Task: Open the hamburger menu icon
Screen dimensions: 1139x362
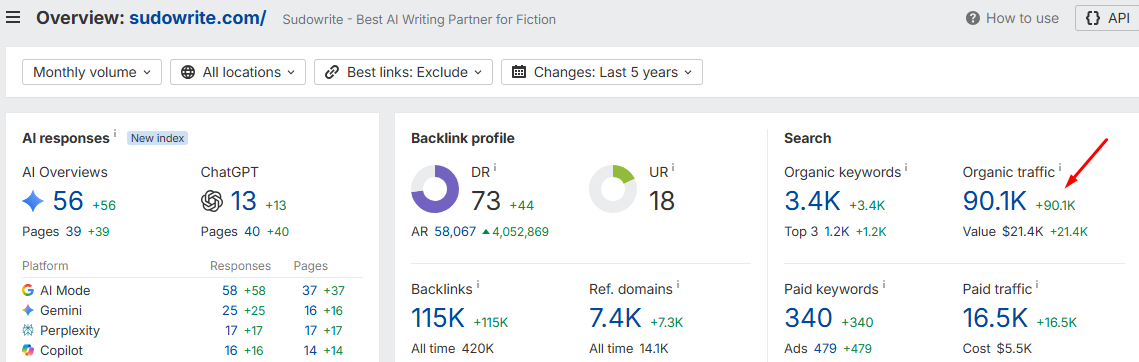Action: [x=12, y=17]
